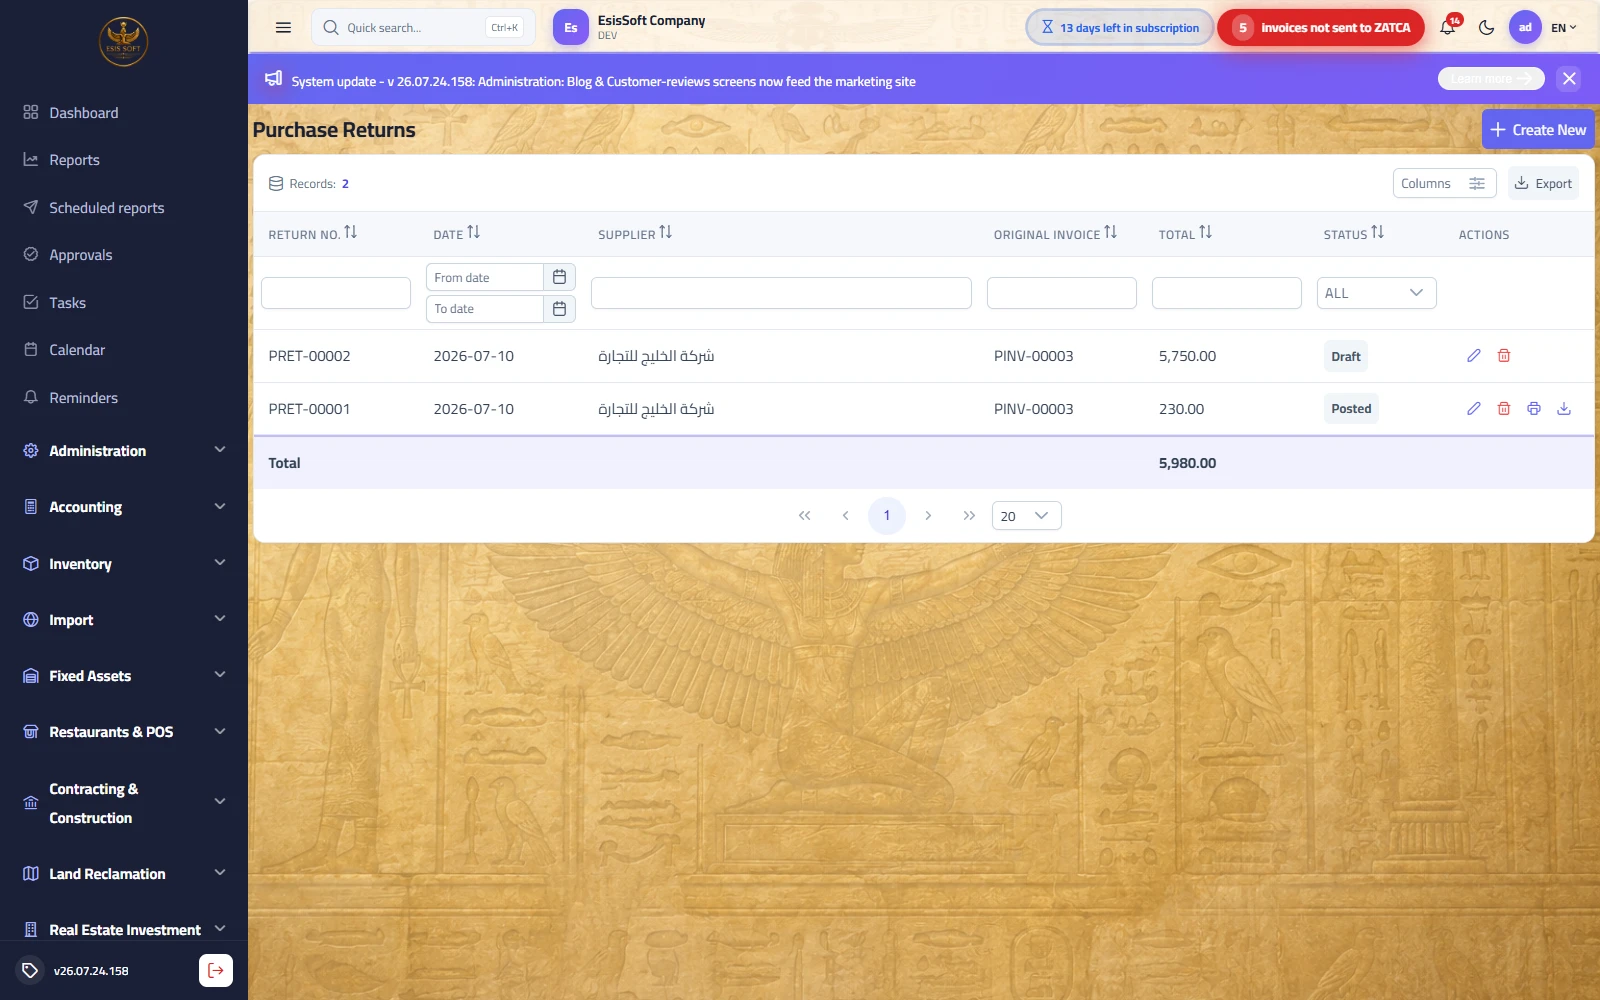This screenshot has width=1600, height=1000.
Task: Delete purchase return PRET-00002
Action: (1503, 356)
